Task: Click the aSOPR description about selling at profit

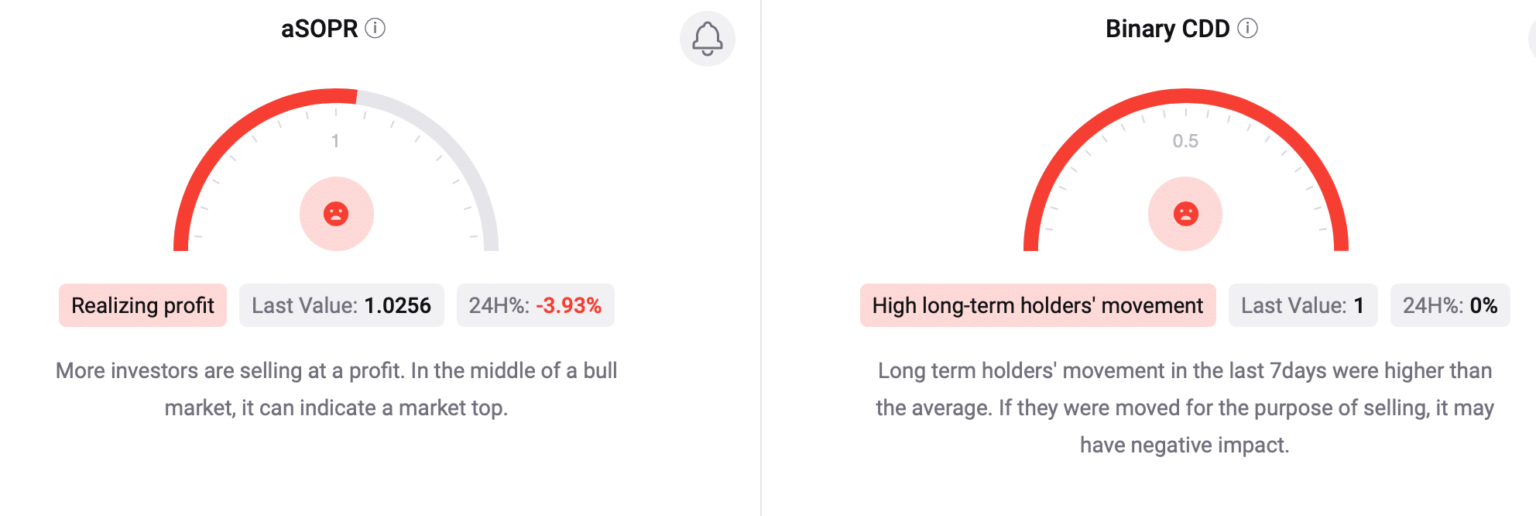Action: point(336,390)
